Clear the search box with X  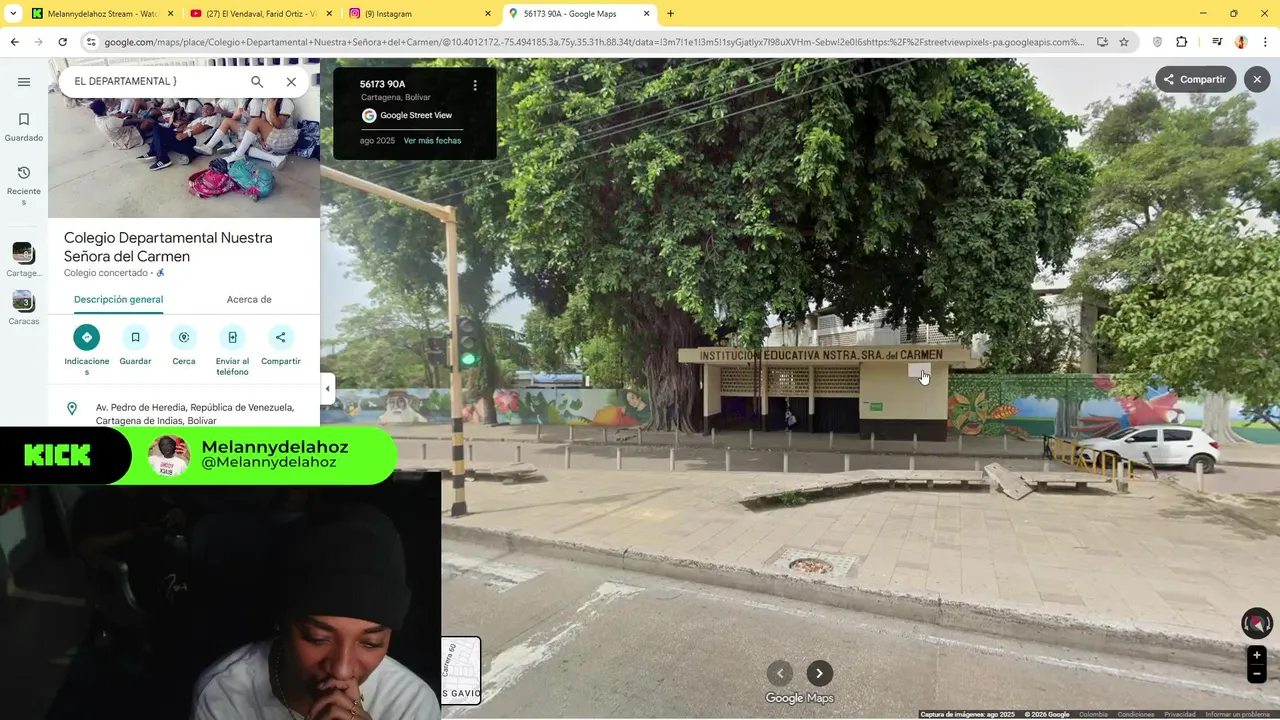[x=291, y=82]
